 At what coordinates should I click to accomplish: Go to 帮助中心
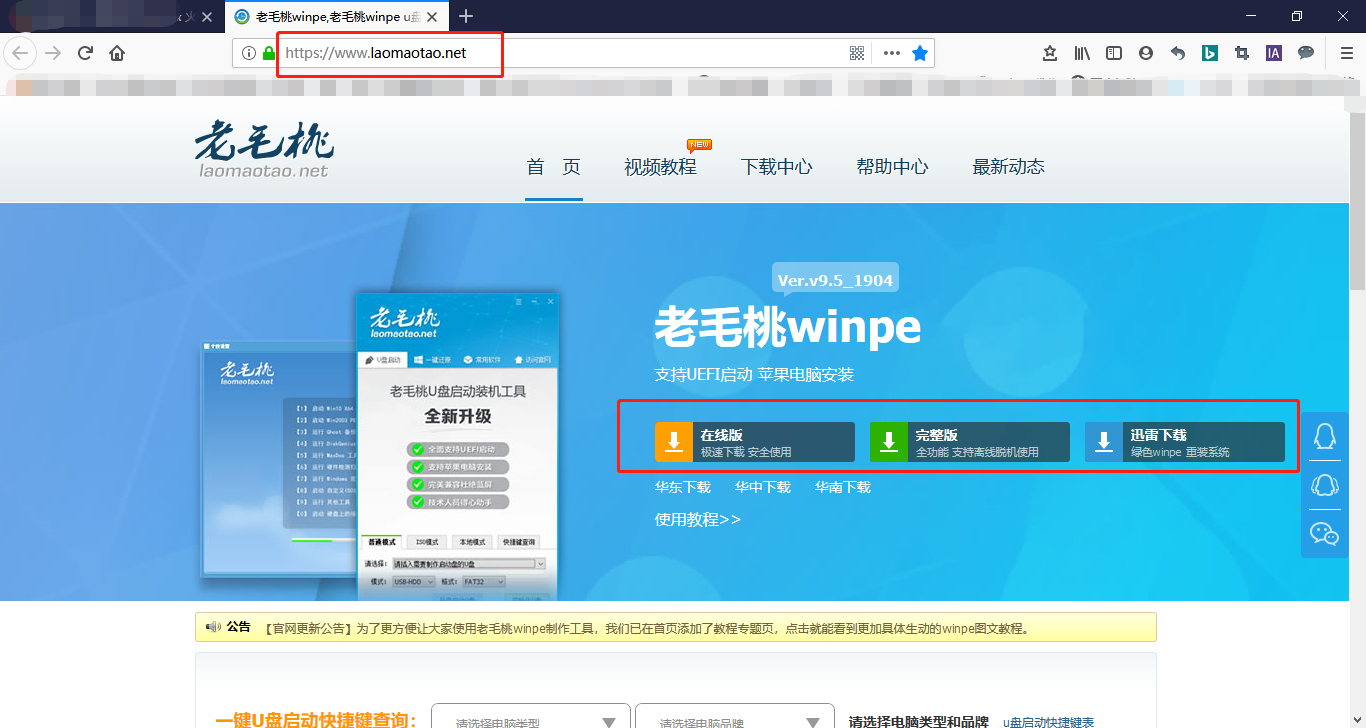click(892, 167)
